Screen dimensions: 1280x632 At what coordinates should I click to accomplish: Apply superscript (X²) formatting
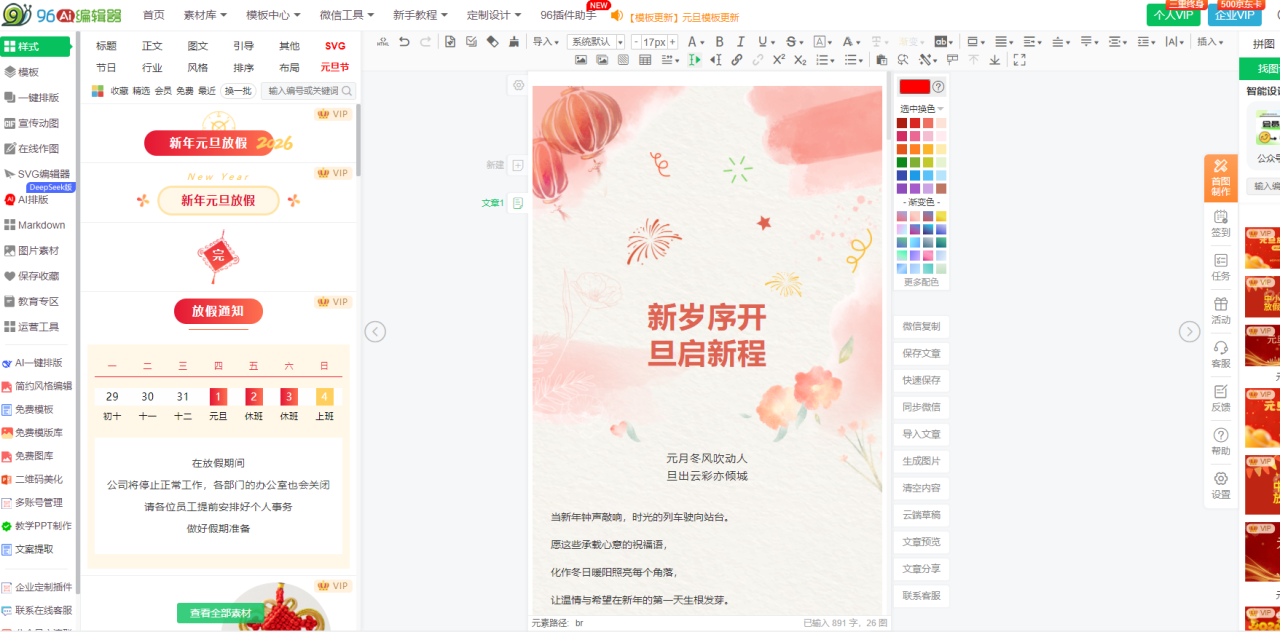pos(778,60)
